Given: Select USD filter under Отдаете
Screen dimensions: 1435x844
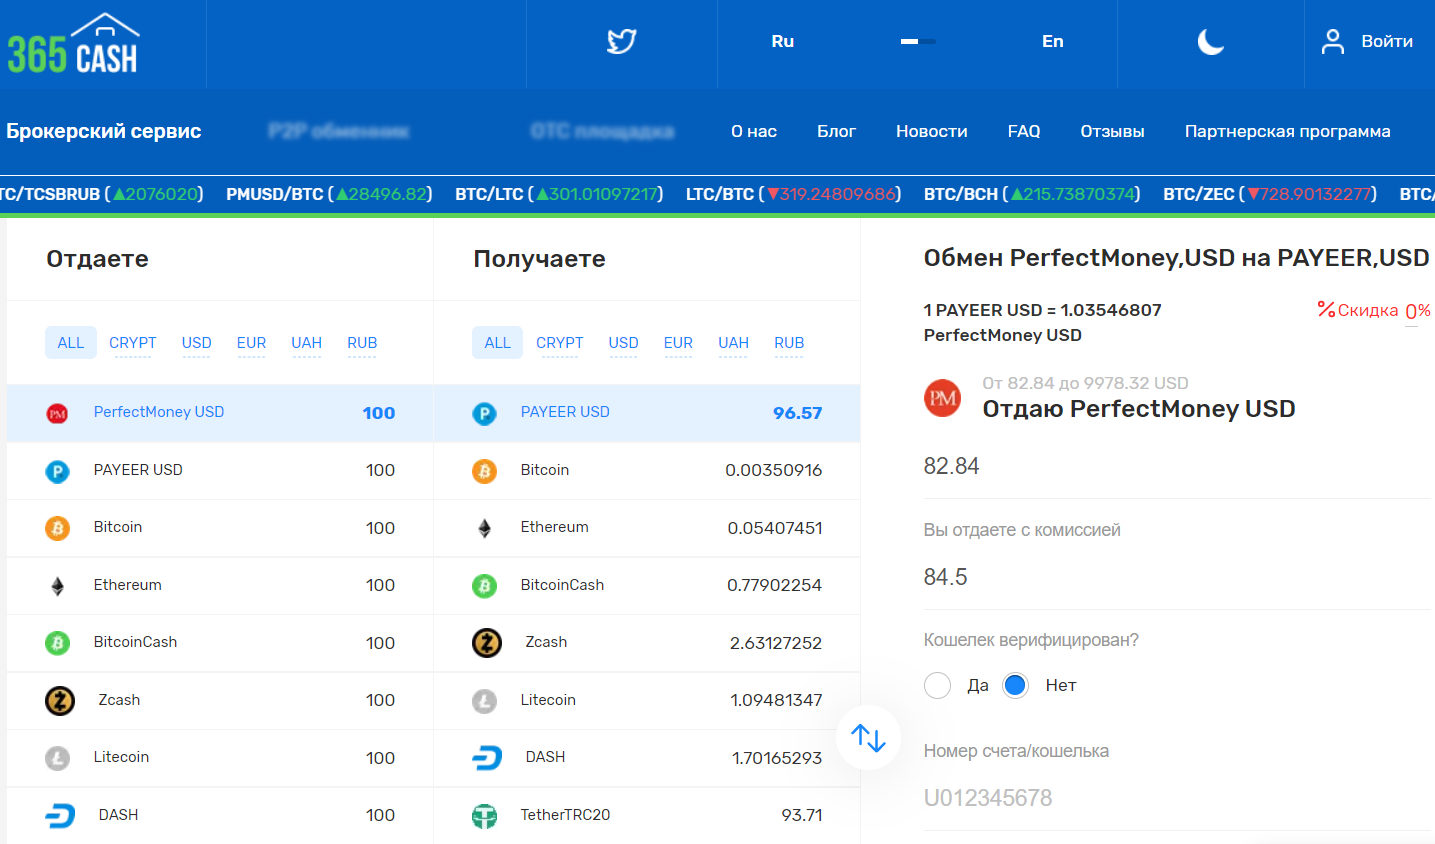Looking at the screenshot, I should pos(197,343).
